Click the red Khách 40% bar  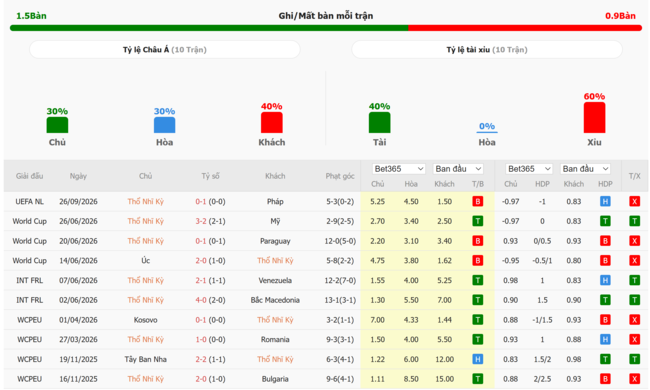pos(272,123)
